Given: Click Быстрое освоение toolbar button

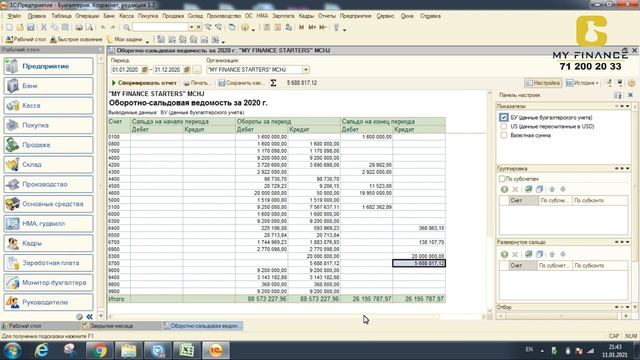Looking at the screenshot, I should tap(76, 40).
